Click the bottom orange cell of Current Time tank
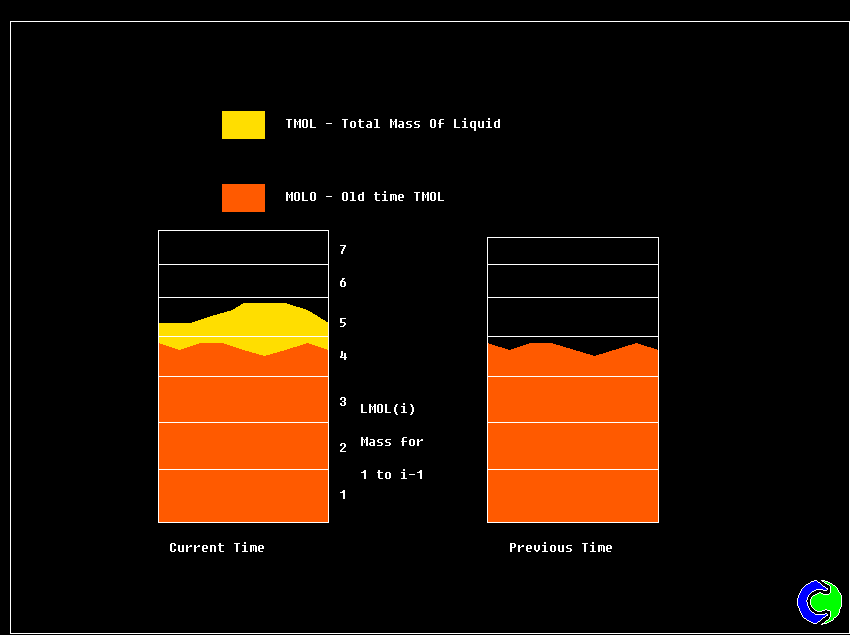 (x=243, y=496)
